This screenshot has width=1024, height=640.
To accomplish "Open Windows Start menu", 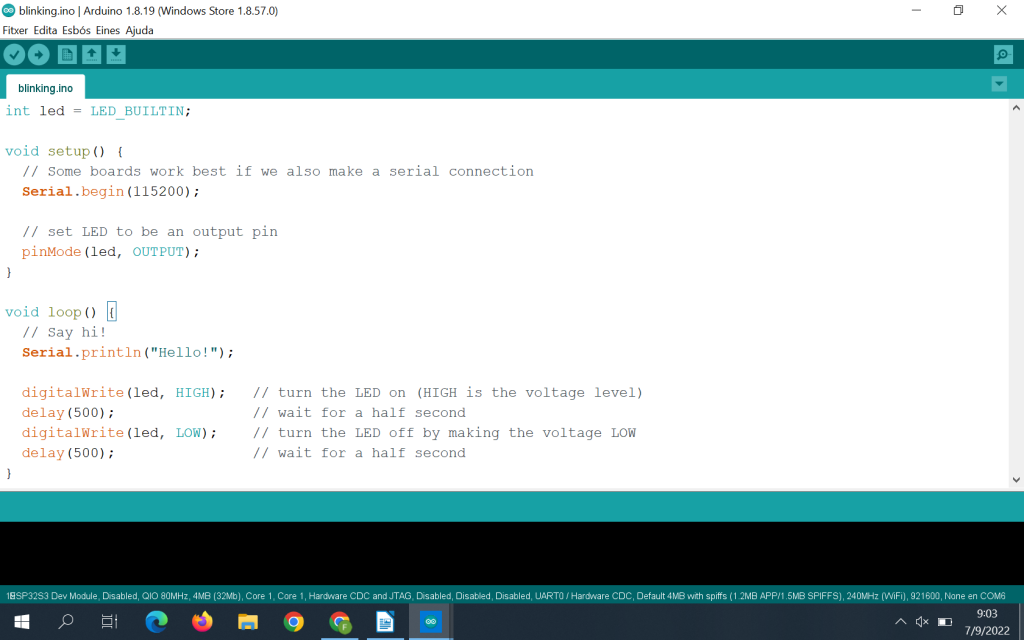I will [x=21, y=622].
